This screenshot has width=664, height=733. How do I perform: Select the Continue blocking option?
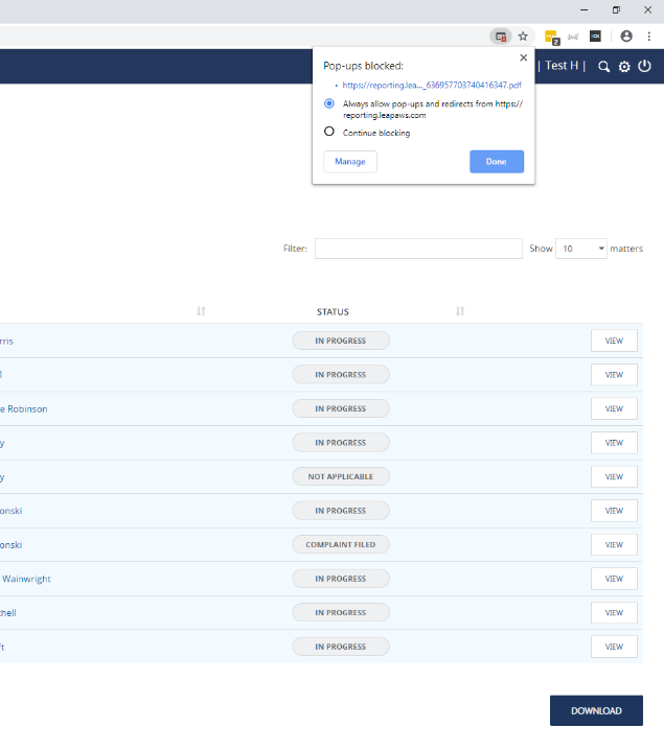329,131
